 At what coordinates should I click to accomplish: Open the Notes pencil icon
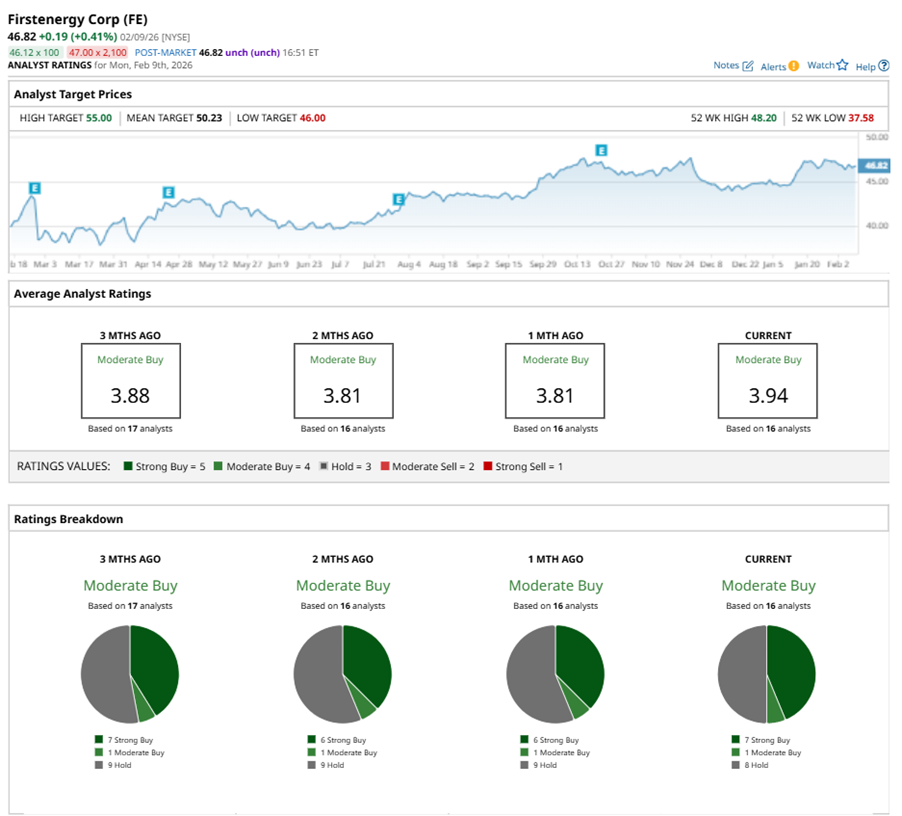(748, 66)
